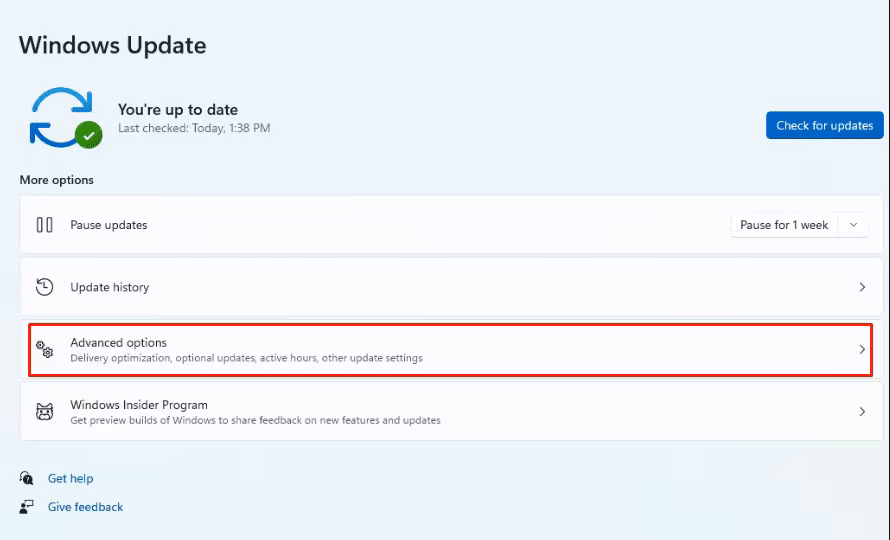The width and height of the screenshot is (890, 540).
Task: Click the pause icon beside Pause updates
Action: click(x=44, y=225)
